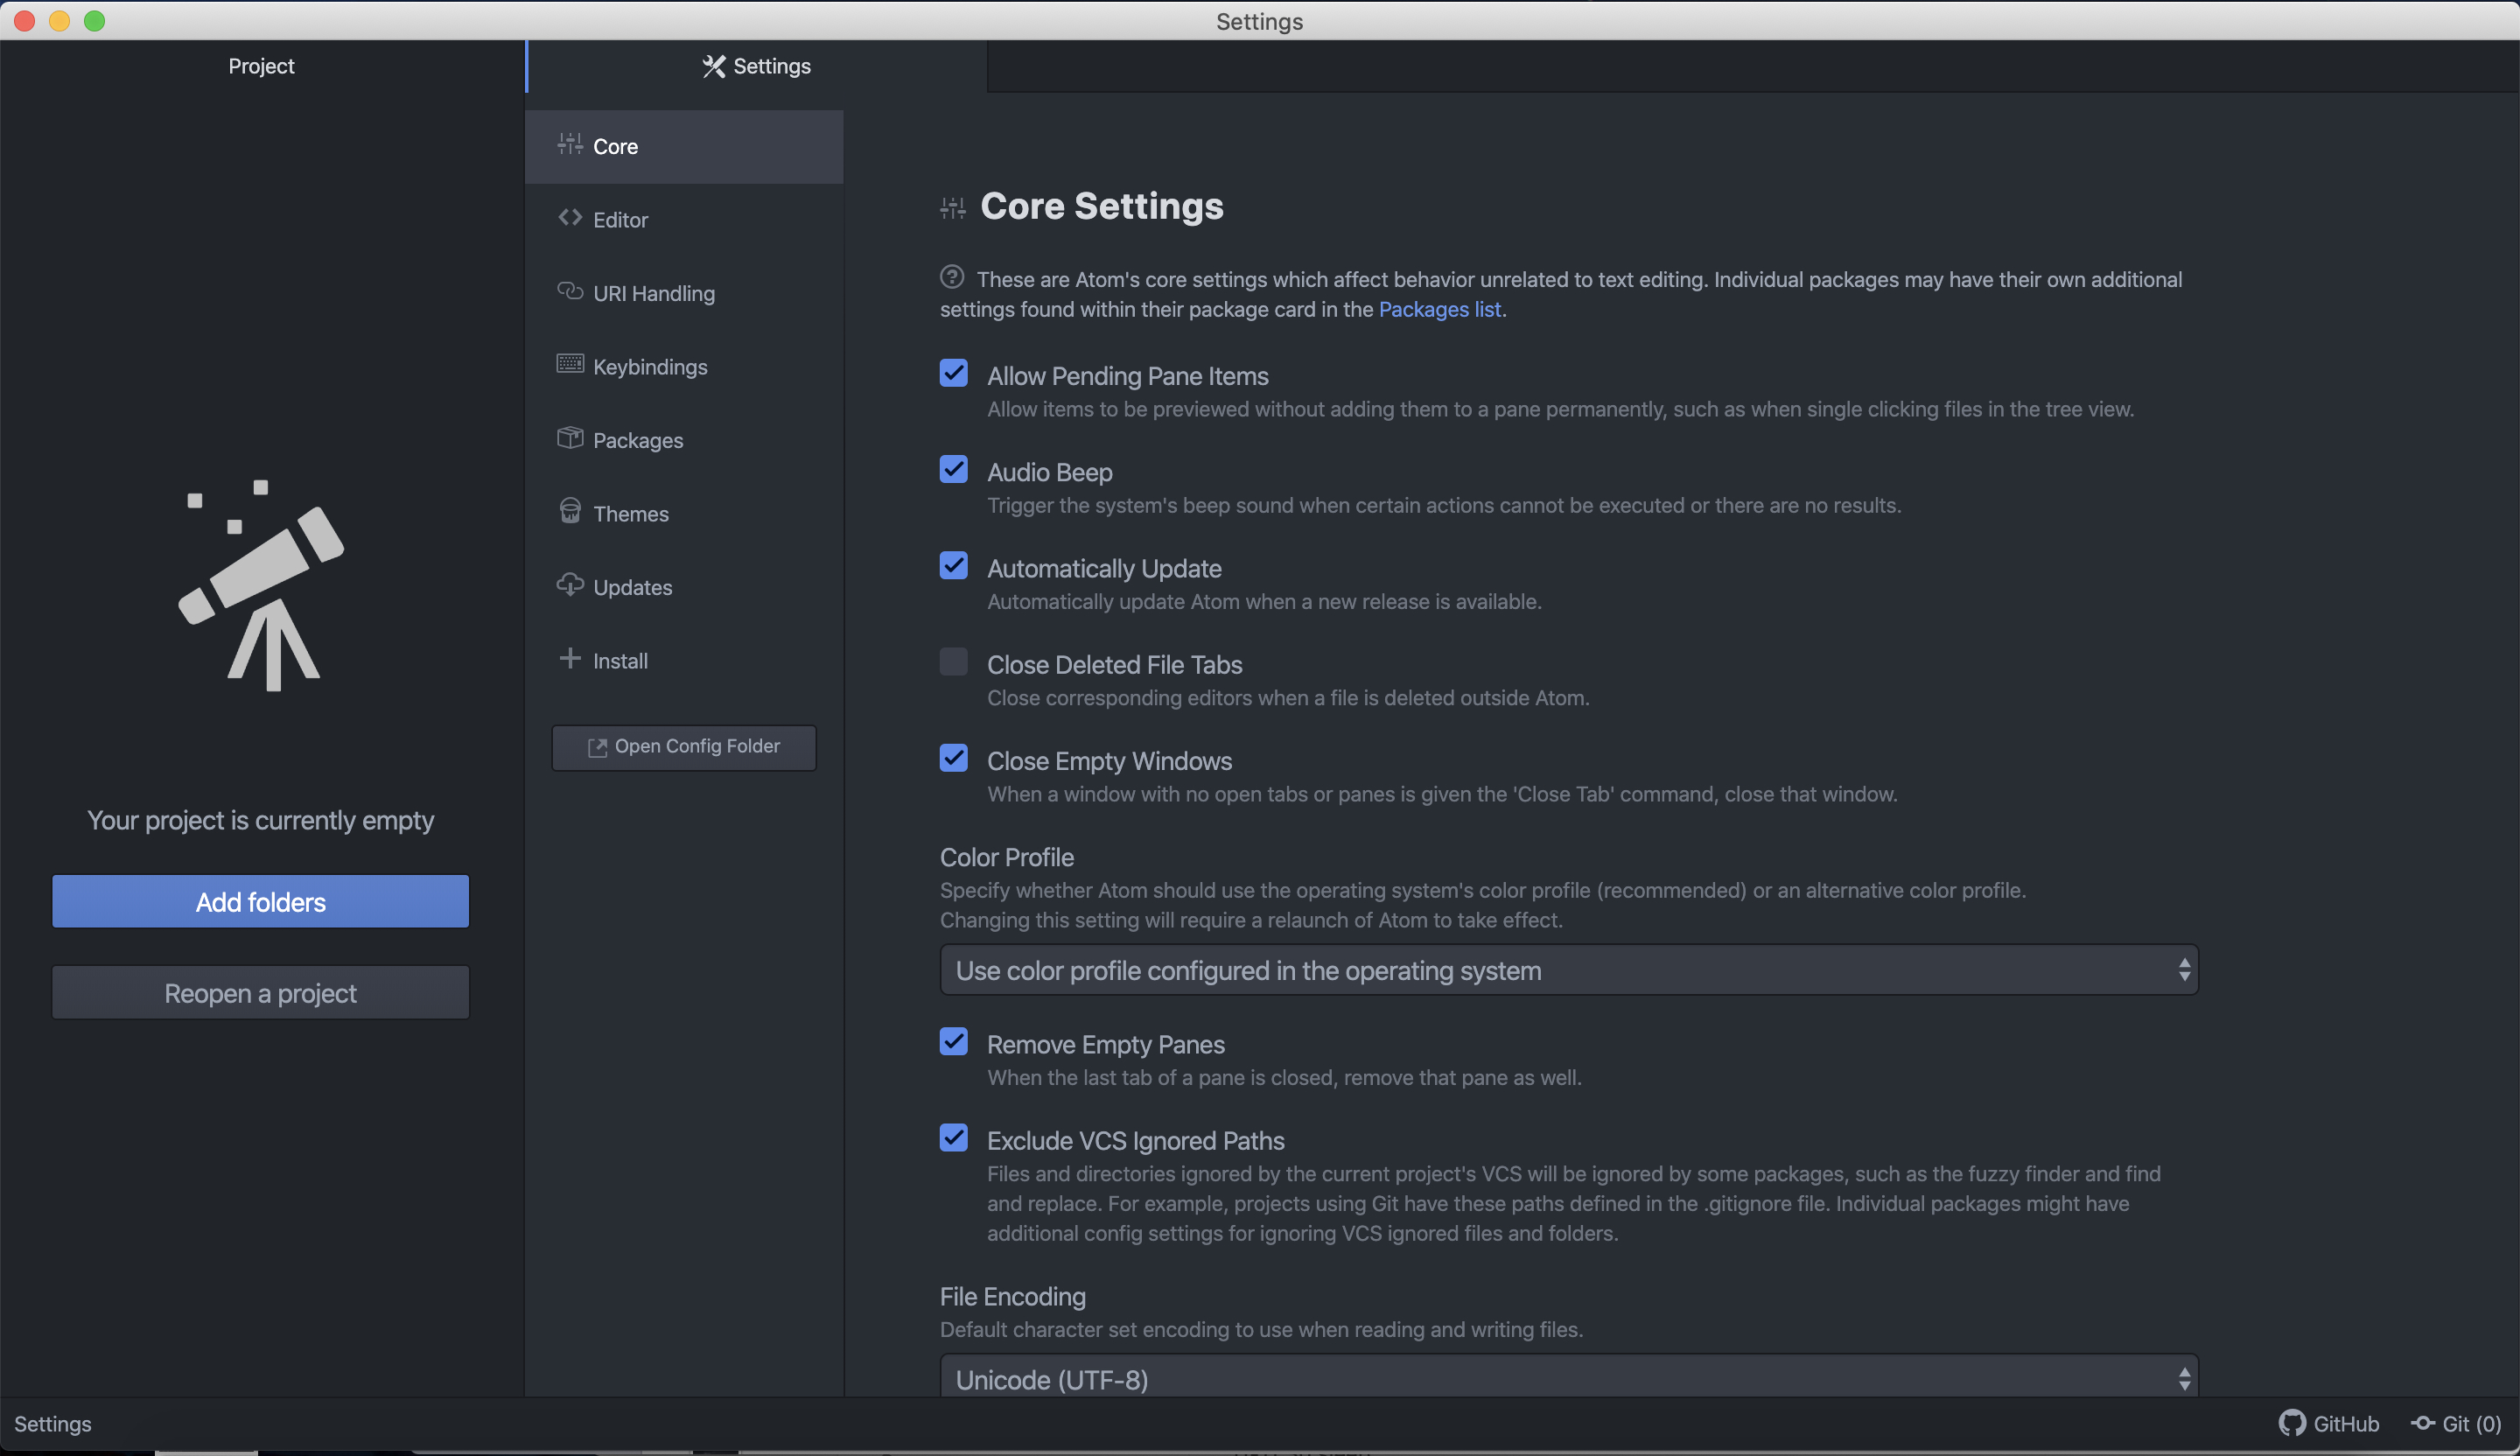Viewport: 2520px width, 1456px height.
Task: Click the Settings label in status bar
Action: click(x=53, y=1423)
